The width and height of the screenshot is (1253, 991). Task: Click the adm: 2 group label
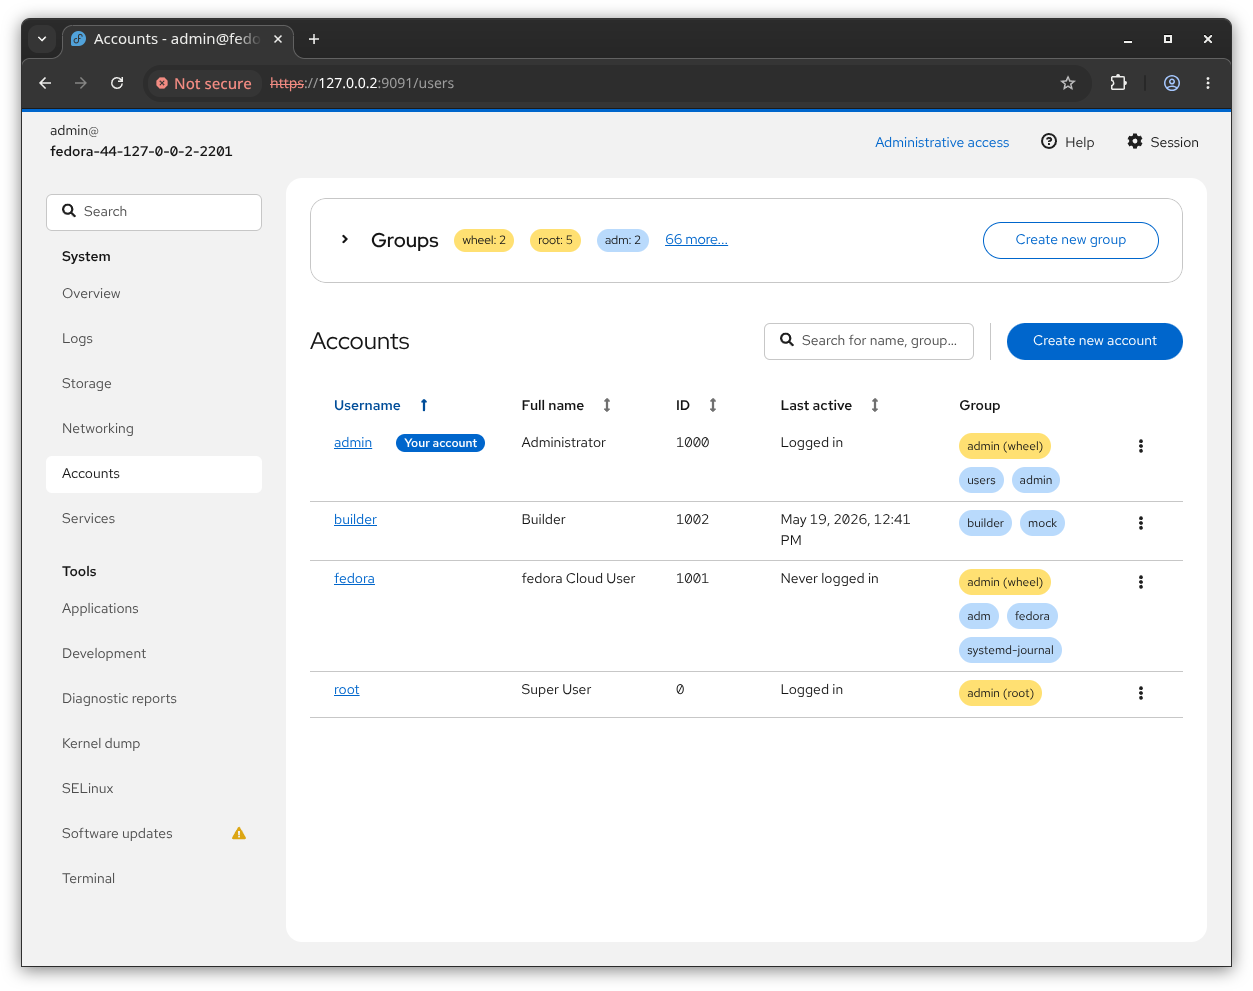coord(623,240)
